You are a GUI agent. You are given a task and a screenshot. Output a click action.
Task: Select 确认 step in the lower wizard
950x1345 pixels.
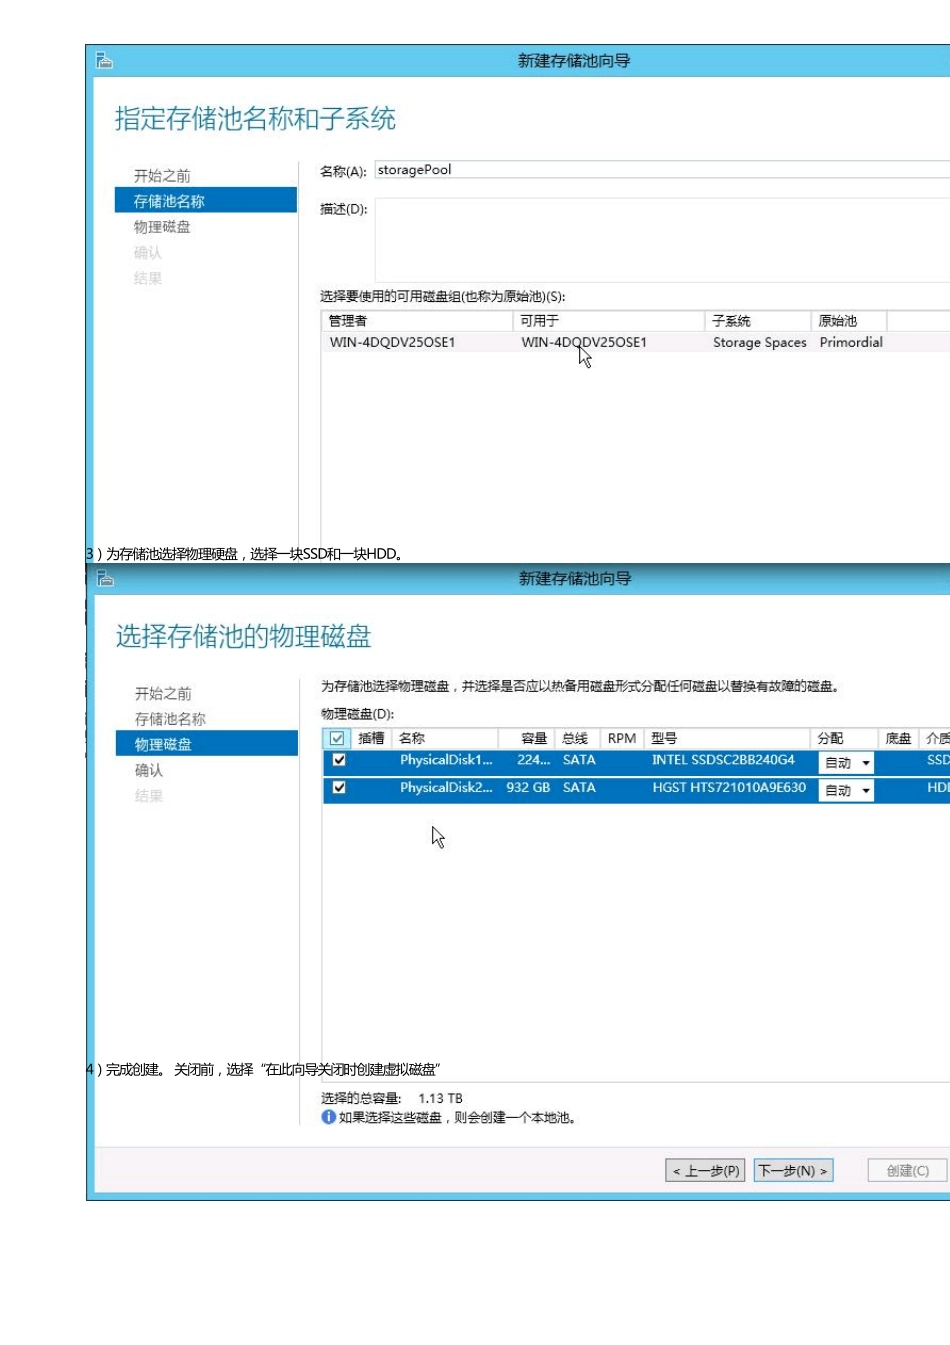pyautogui.click(x=149, y=770)
